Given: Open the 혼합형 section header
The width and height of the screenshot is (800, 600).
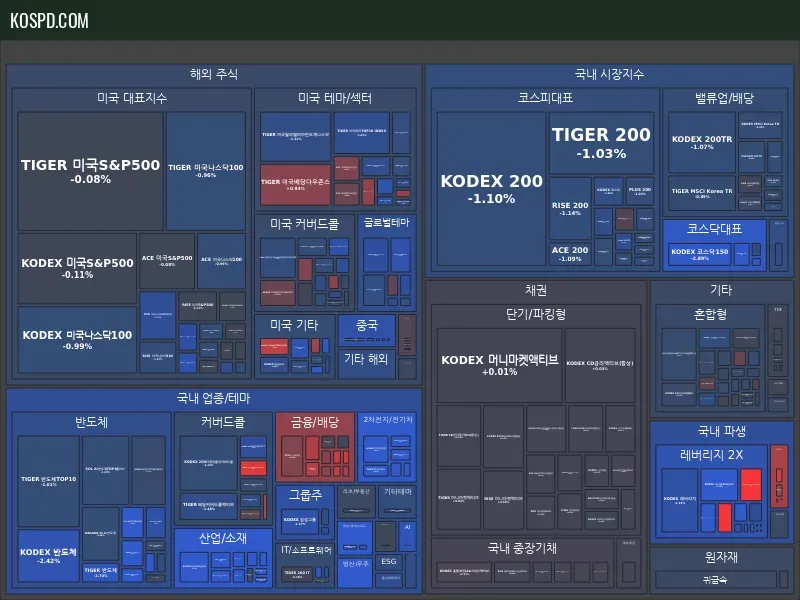Looking at the screenshot, I should click(710, 314).
